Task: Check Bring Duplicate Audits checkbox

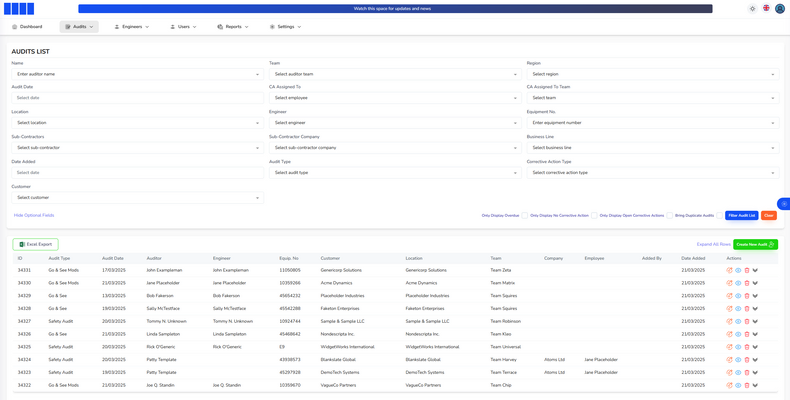Action: pyautogui.click(x=719, y=215)
